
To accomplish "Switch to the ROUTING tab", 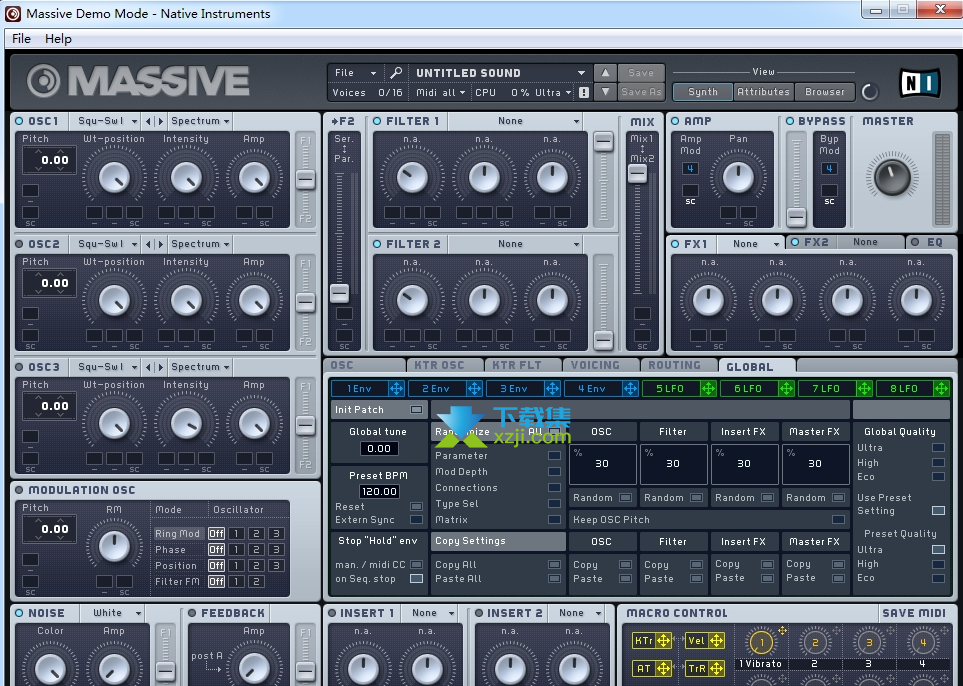I will 679,365.
